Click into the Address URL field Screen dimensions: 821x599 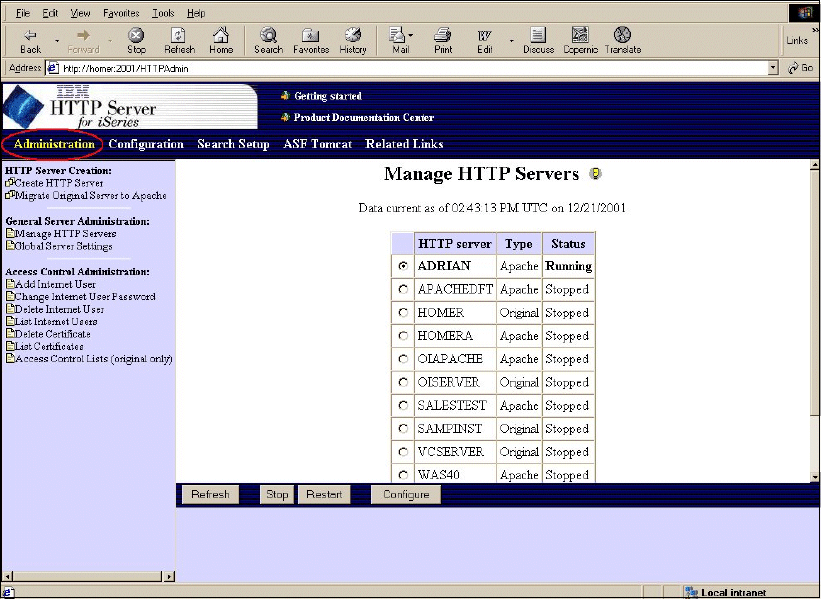click(x=400, y=68)
